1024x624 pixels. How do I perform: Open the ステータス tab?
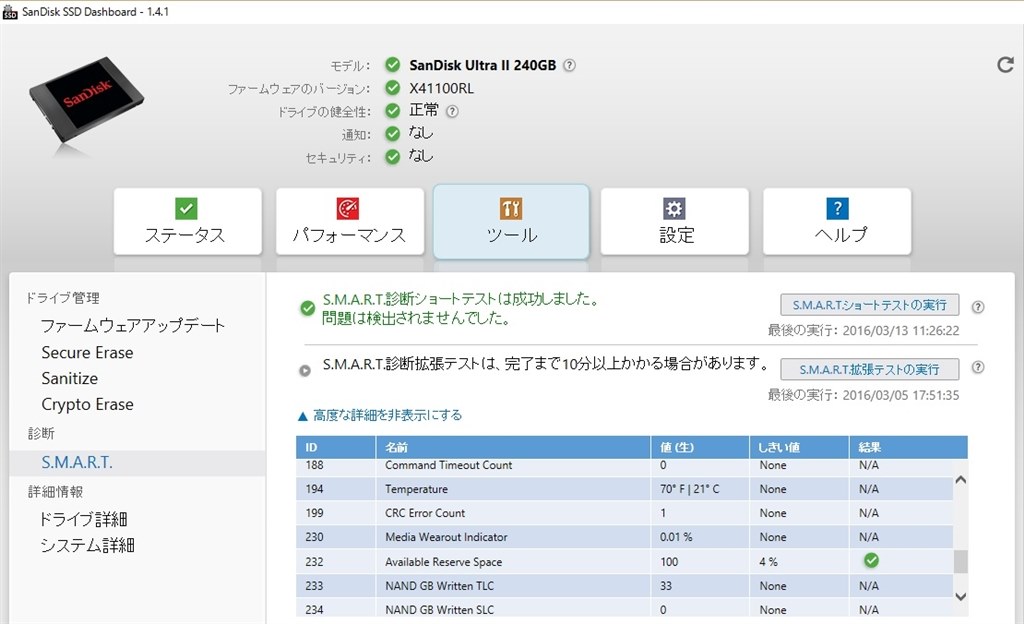tap(187, 221)
